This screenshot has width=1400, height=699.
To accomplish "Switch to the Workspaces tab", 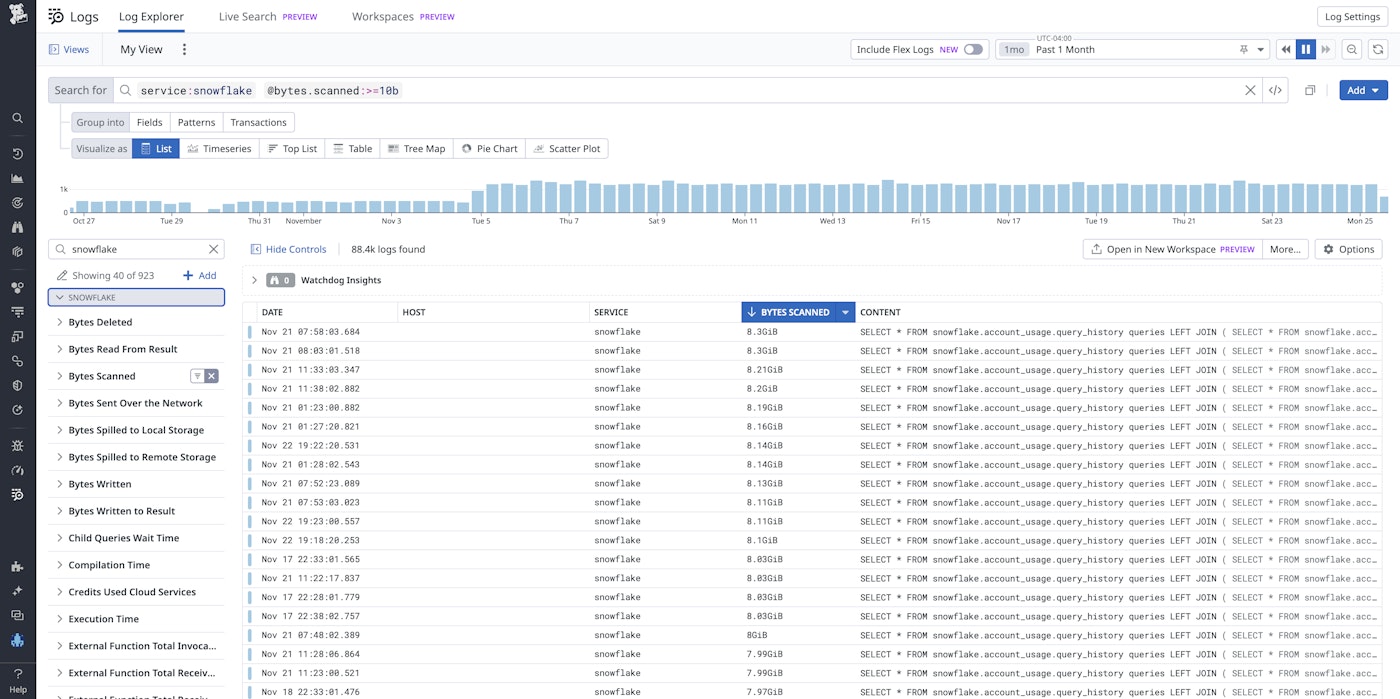I will pos(403,17).
